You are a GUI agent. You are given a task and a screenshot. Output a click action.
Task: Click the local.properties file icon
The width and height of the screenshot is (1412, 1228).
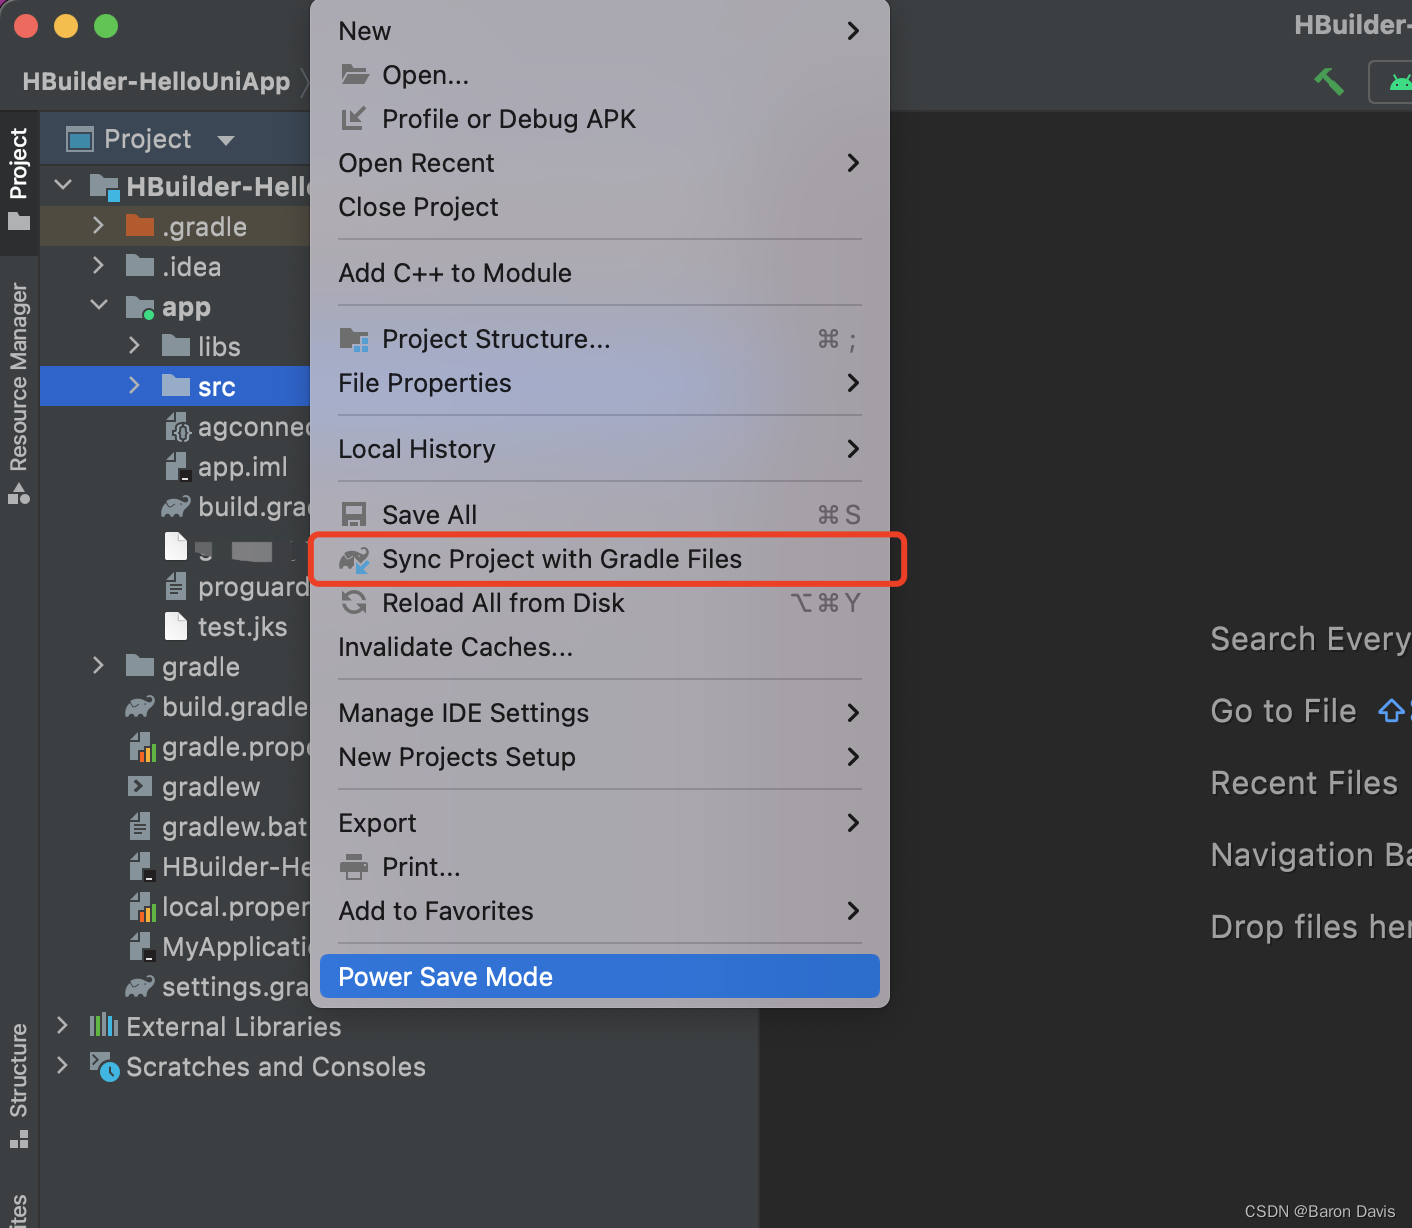[x=142, y=907]
